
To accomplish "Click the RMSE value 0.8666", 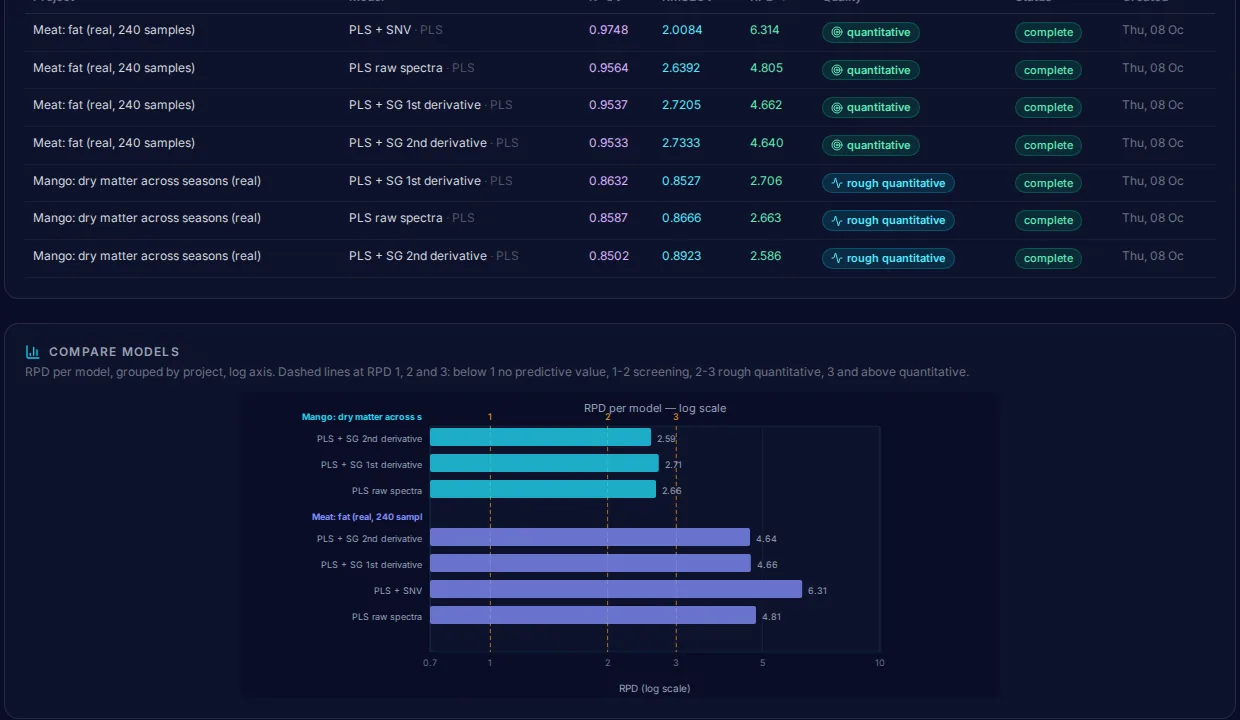I will tap(681, 218).
